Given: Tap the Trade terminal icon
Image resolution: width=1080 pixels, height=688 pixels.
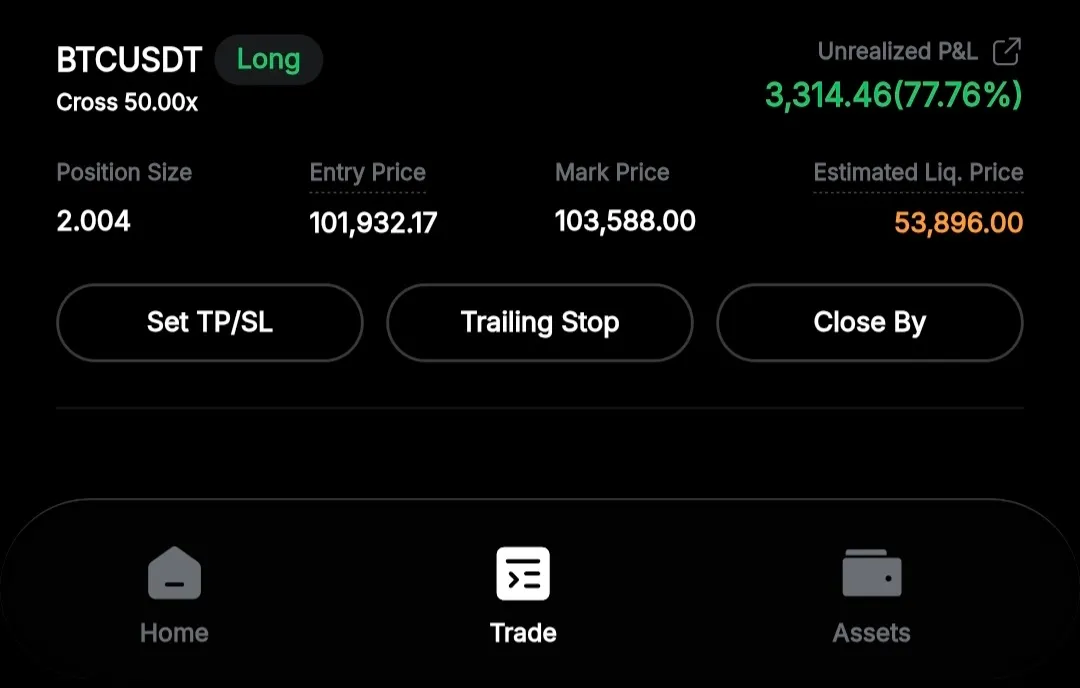Looking at the screenshot, I should coord(523,573).
